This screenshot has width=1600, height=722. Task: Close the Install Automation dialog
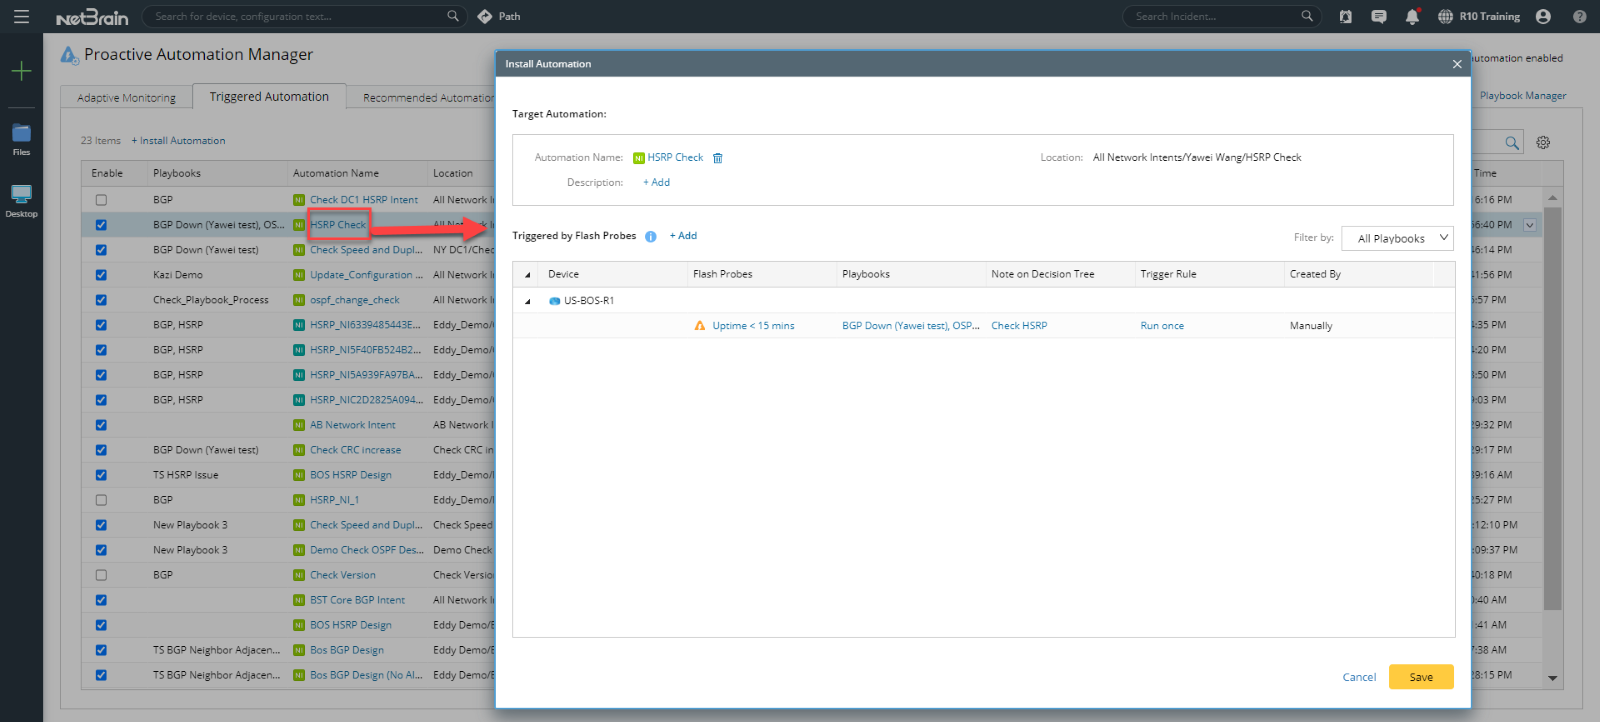point(1457,64)
